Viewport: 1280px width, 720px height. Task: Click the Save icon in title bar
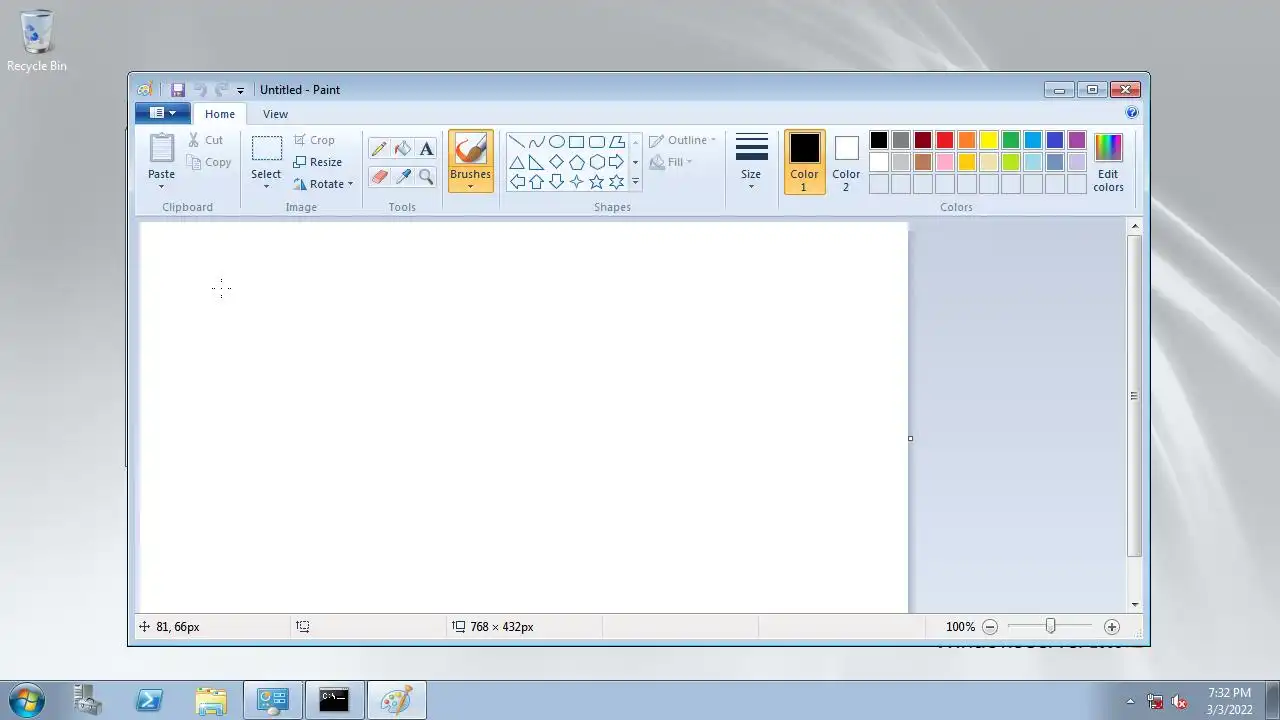(x=178, y=90)
